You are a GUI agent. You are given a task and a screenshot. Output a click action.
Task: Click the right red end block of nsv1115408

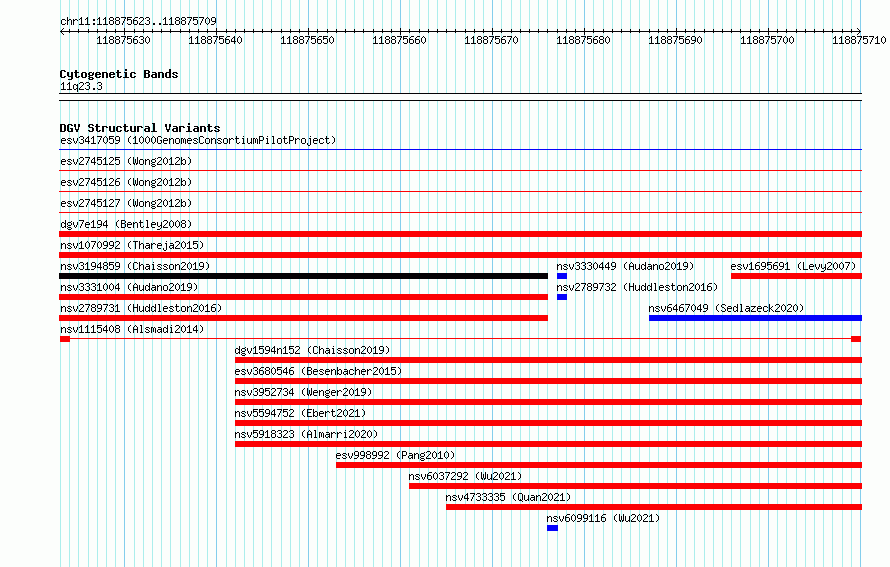(856, 339)
